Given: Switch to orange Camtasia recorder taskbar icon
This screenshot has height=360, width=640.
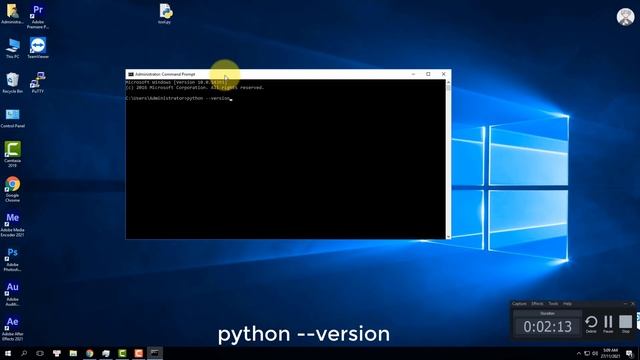Looking at the screenshot, I should coord(138,353).
